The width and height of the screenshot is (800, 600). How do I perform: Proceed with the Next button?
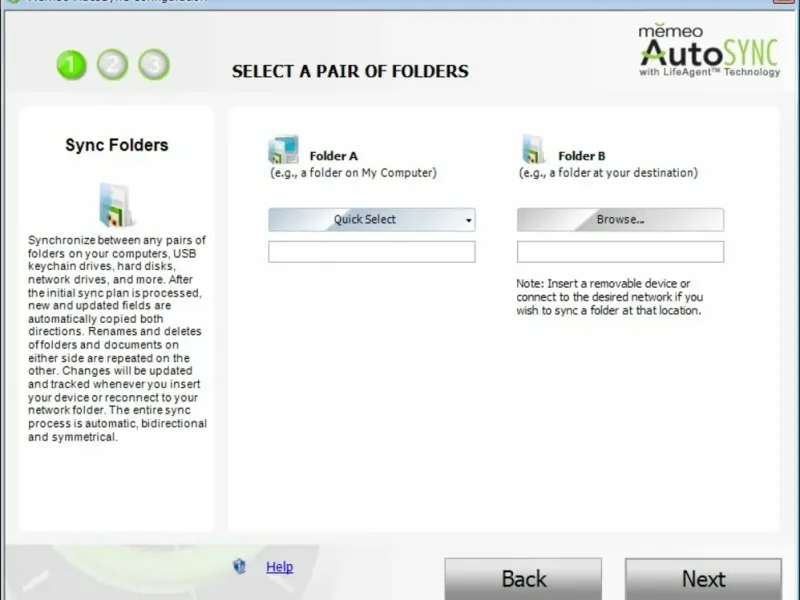(704, 579)
